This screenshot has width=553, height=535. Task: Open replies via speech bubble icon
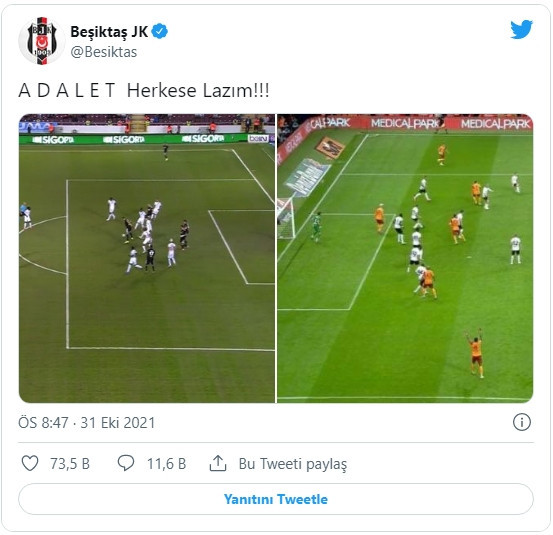pos(126,463)
